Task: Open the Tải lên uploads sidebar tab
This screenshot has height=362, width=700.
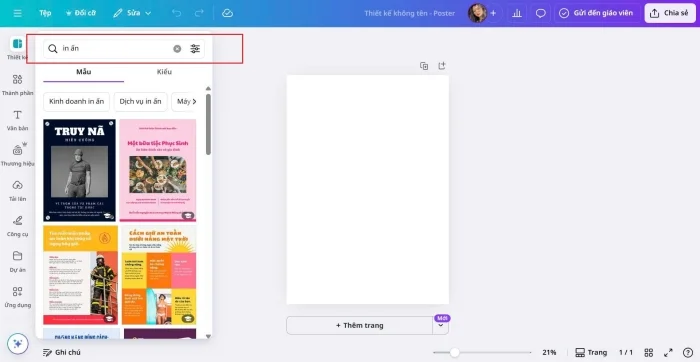Action: [x=17, y=191]
